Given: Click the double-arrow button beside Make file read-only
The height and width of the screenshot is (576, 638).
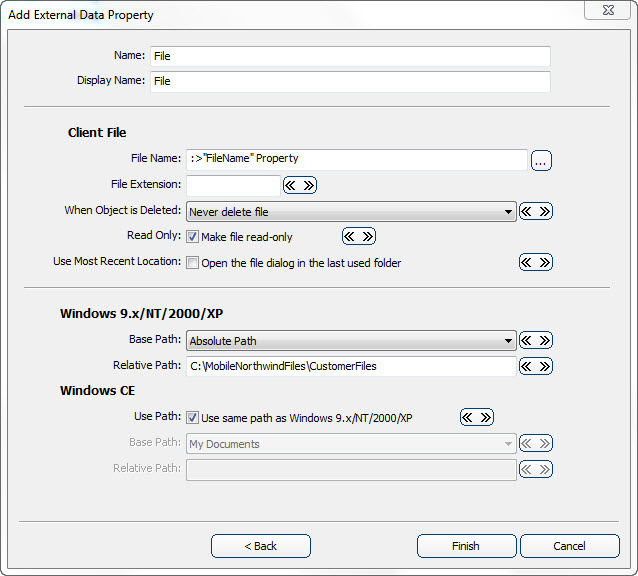Looking at the screenshot, I should tap(359, 237).
